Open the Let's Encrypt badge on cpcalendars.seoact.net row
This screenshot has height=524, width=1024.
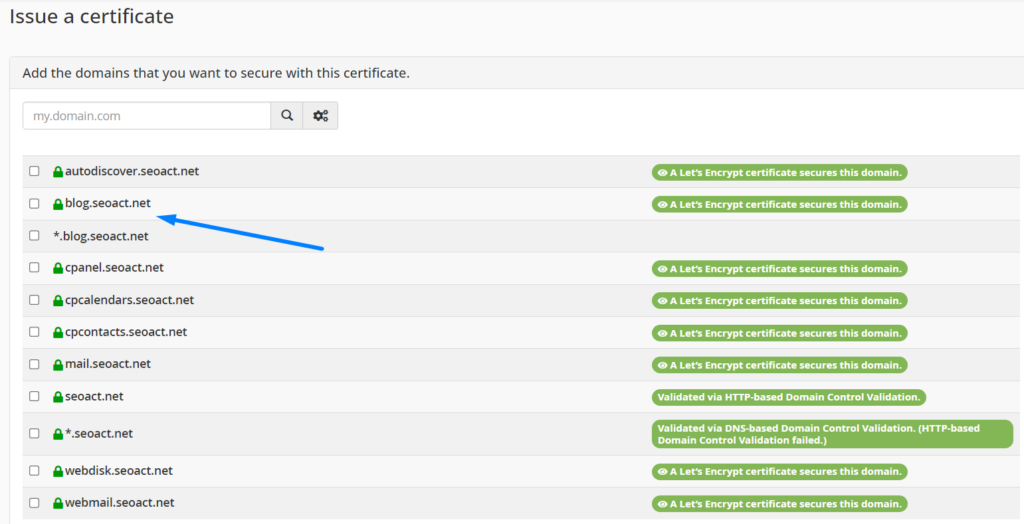click(779, 301)
